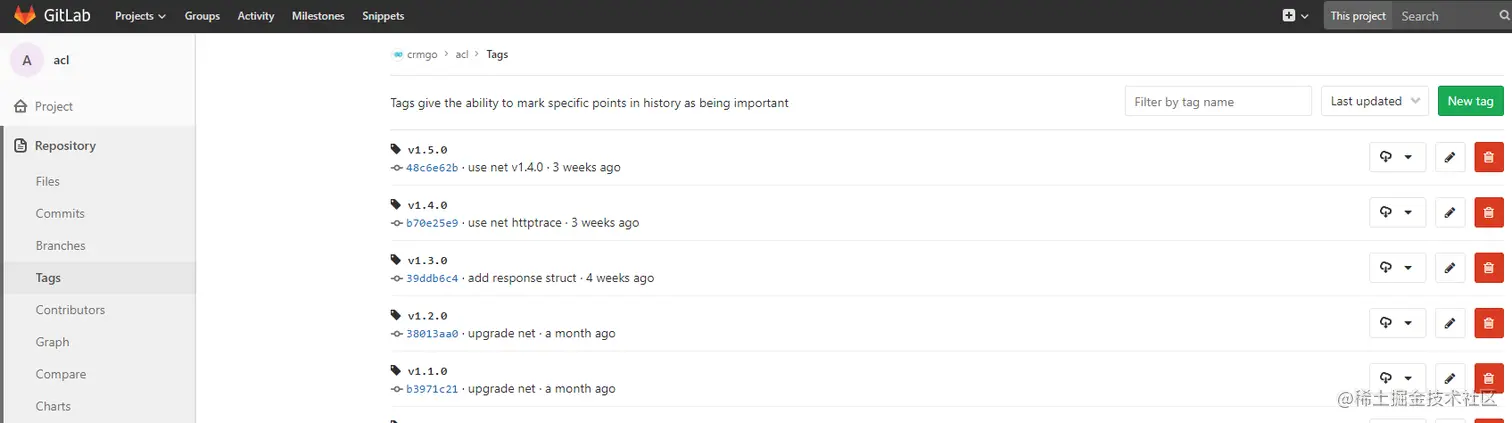1512x423 pixels.
Task: Open the Projects dropdown menu
Action: pos(140,16)
